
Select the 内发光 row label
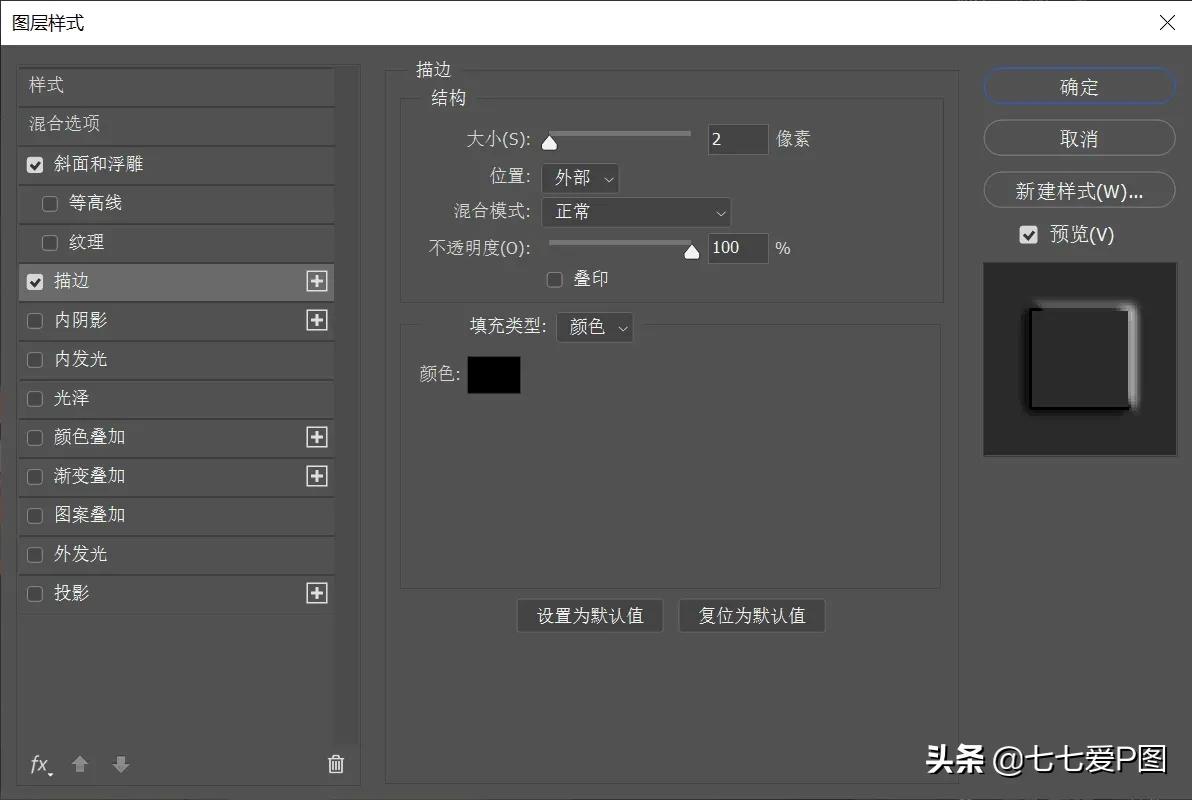pos(81,359)
